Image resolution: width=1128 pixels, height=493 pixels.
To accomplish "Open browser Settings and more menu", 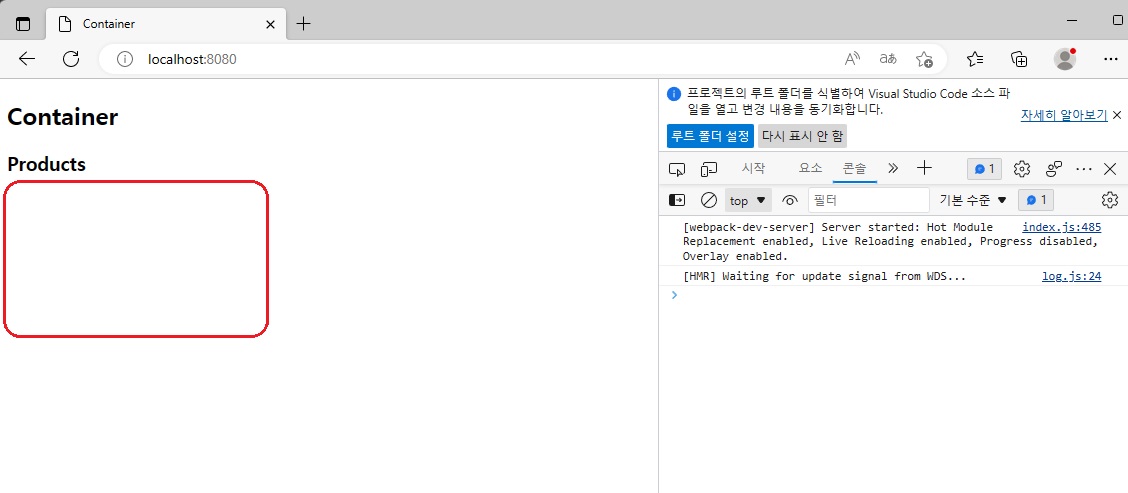I will point(1110,59).
